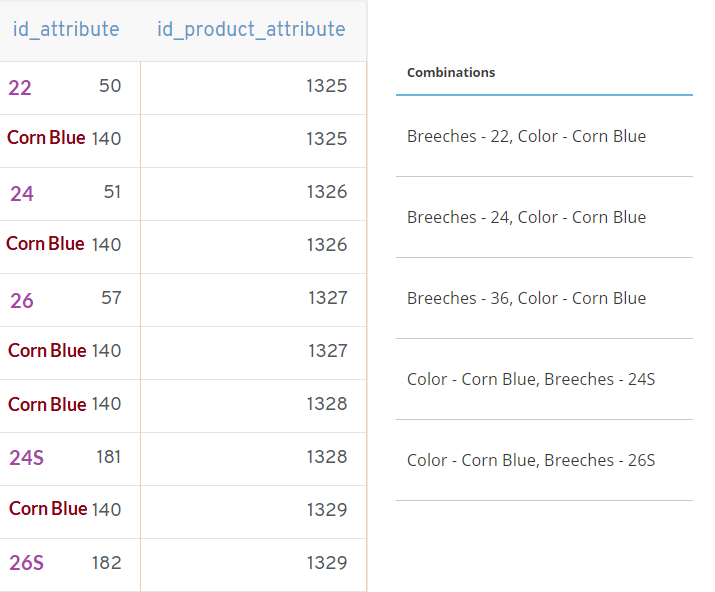Click the id_attribute value 50

point(110,86)
